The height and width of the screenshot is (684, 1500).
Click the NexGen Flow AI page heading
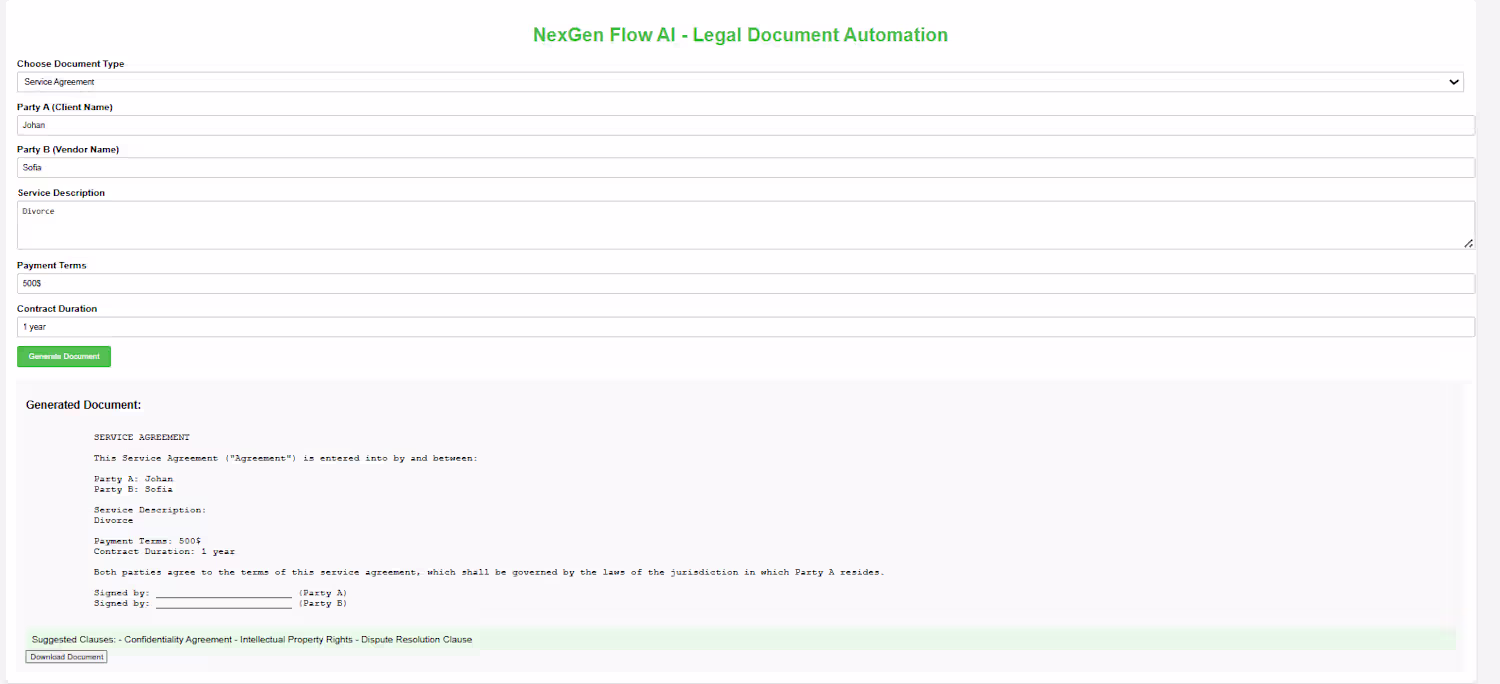pyautogui.click(x=740, y=35)
